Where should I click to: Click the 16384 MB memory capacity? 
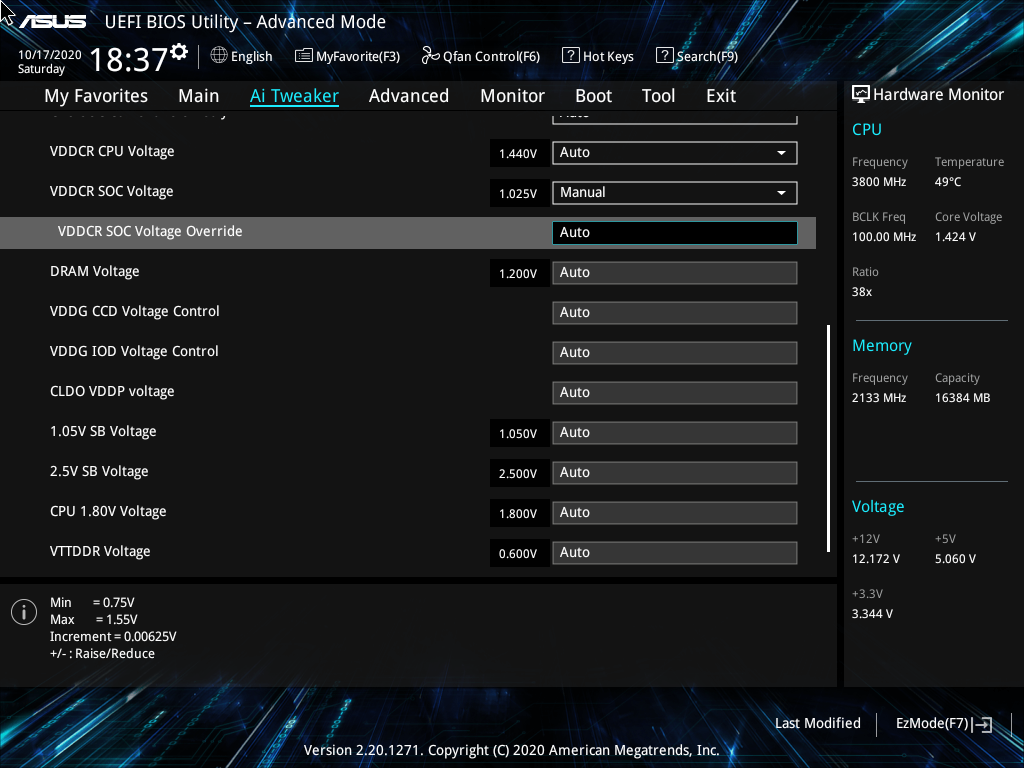pos(963,398)
